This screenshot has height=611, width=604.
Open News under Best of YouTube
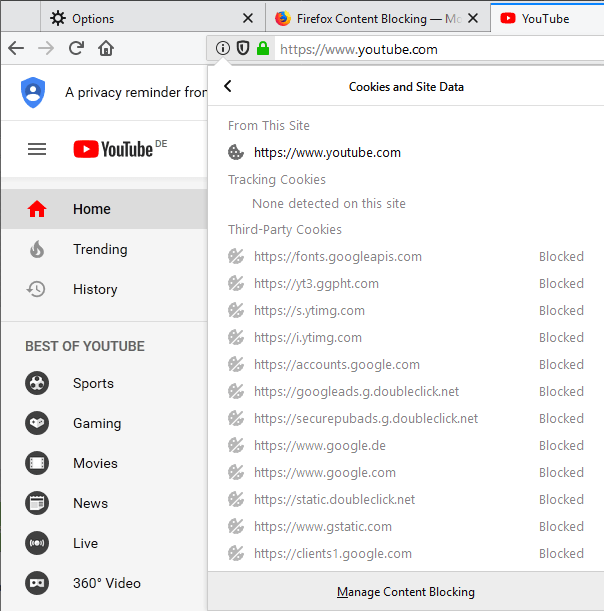pos(104,503)
